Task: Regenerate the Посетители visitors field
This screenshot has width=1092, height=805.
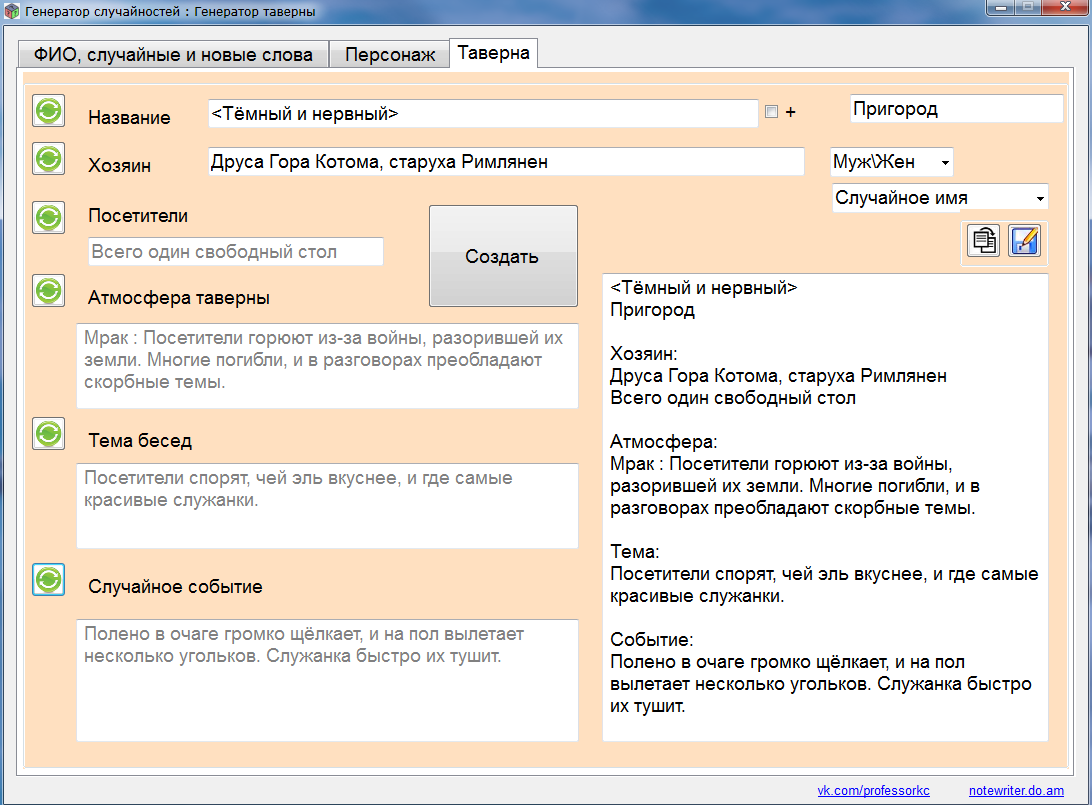Action: tap(48, 217)
